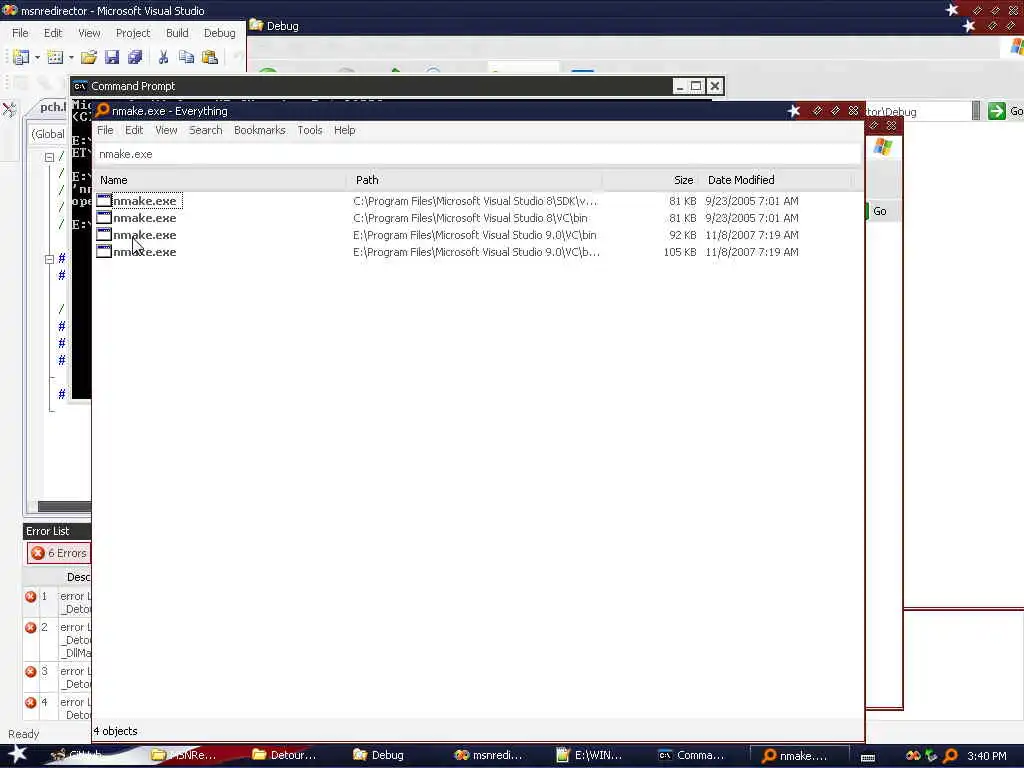Image resolution: width=1024 pixels, height=768 pixels.
Task: Click the Paste icon in Visual Studio toolbar
Action: pyautogui.click(x=210, y=57)
